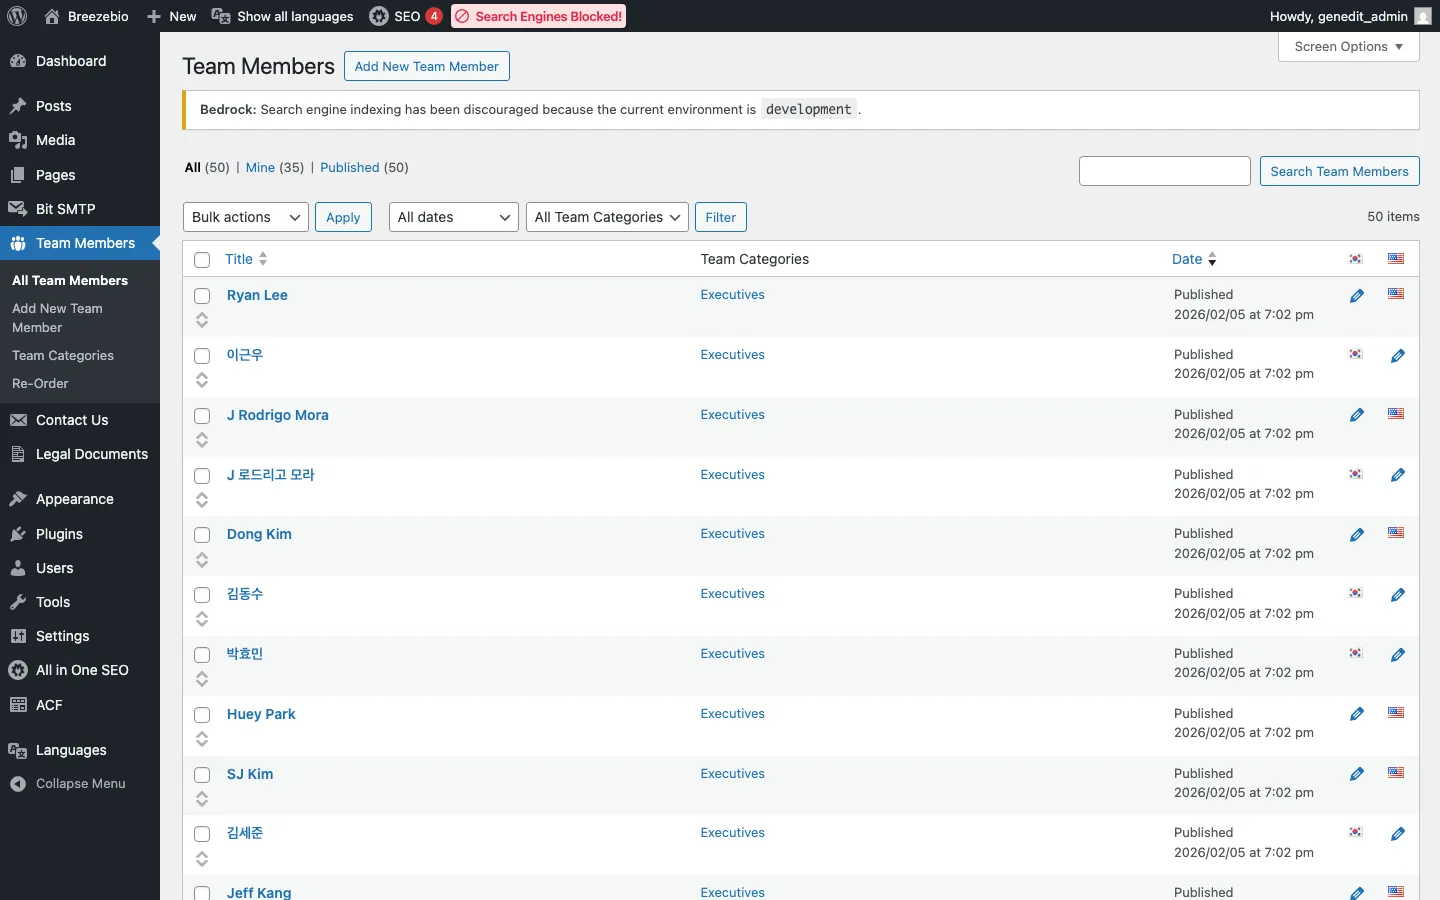
Task: Click the reorder arrows icon under Ryan Lee
Action: [202, 320]
